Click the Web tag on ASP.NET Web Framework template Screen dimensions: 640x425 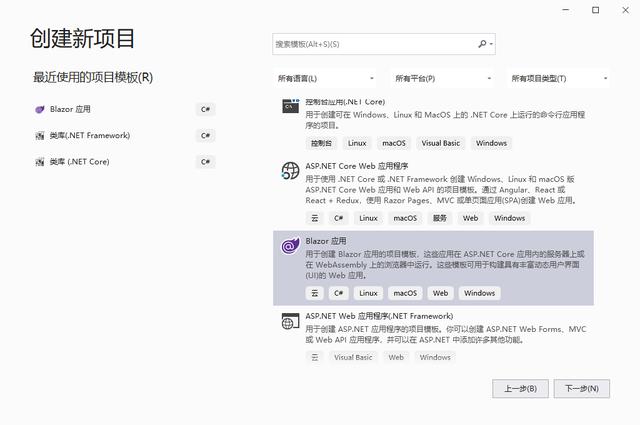tap(396, 358)
